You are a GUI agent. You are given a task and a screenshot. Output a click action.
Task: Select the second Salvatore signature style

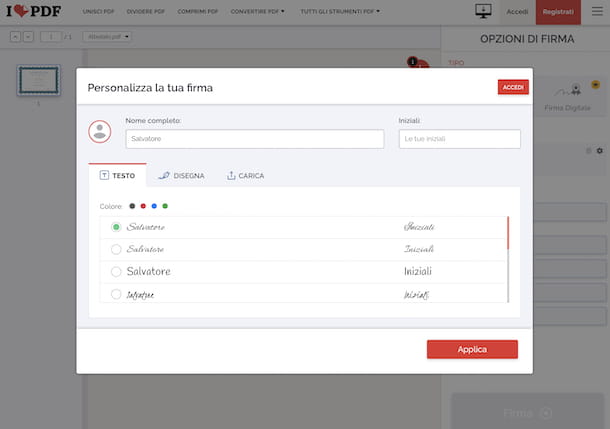pos(116,249)
